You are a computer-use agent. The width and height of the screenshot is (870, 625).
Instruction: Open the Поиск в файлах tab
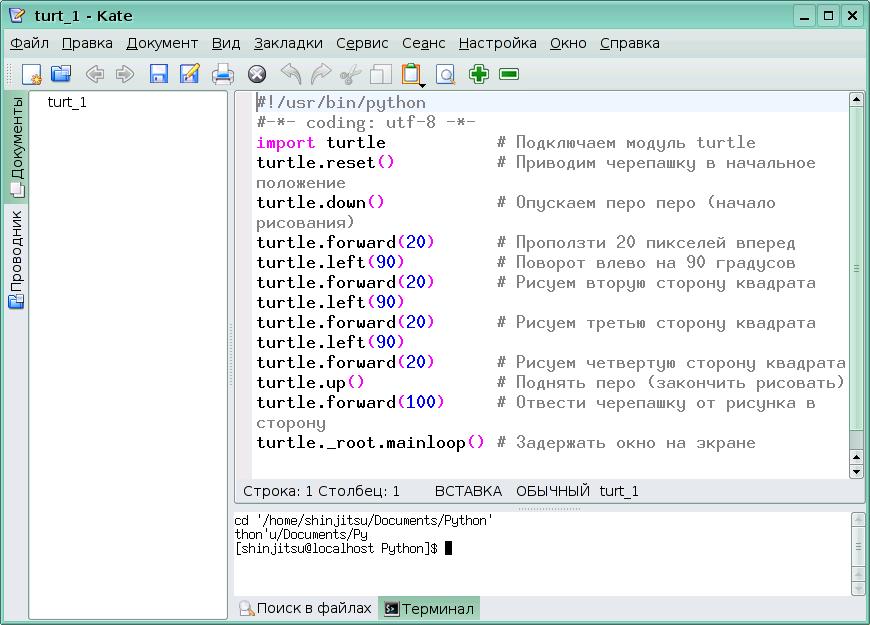305,608
